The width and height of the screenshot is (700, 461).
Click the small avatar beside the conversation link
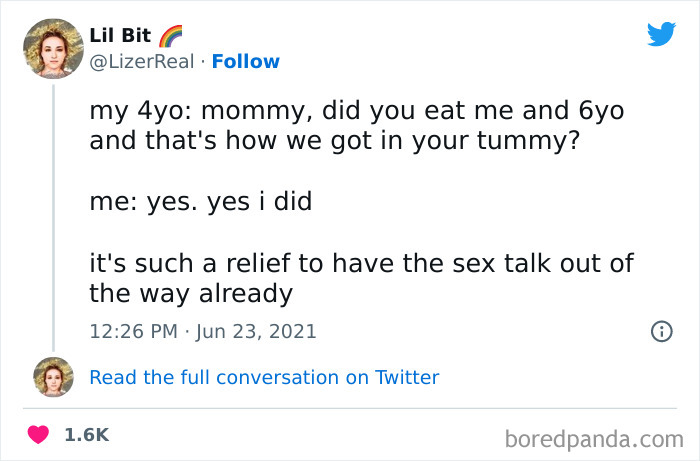tap(53, 377)
